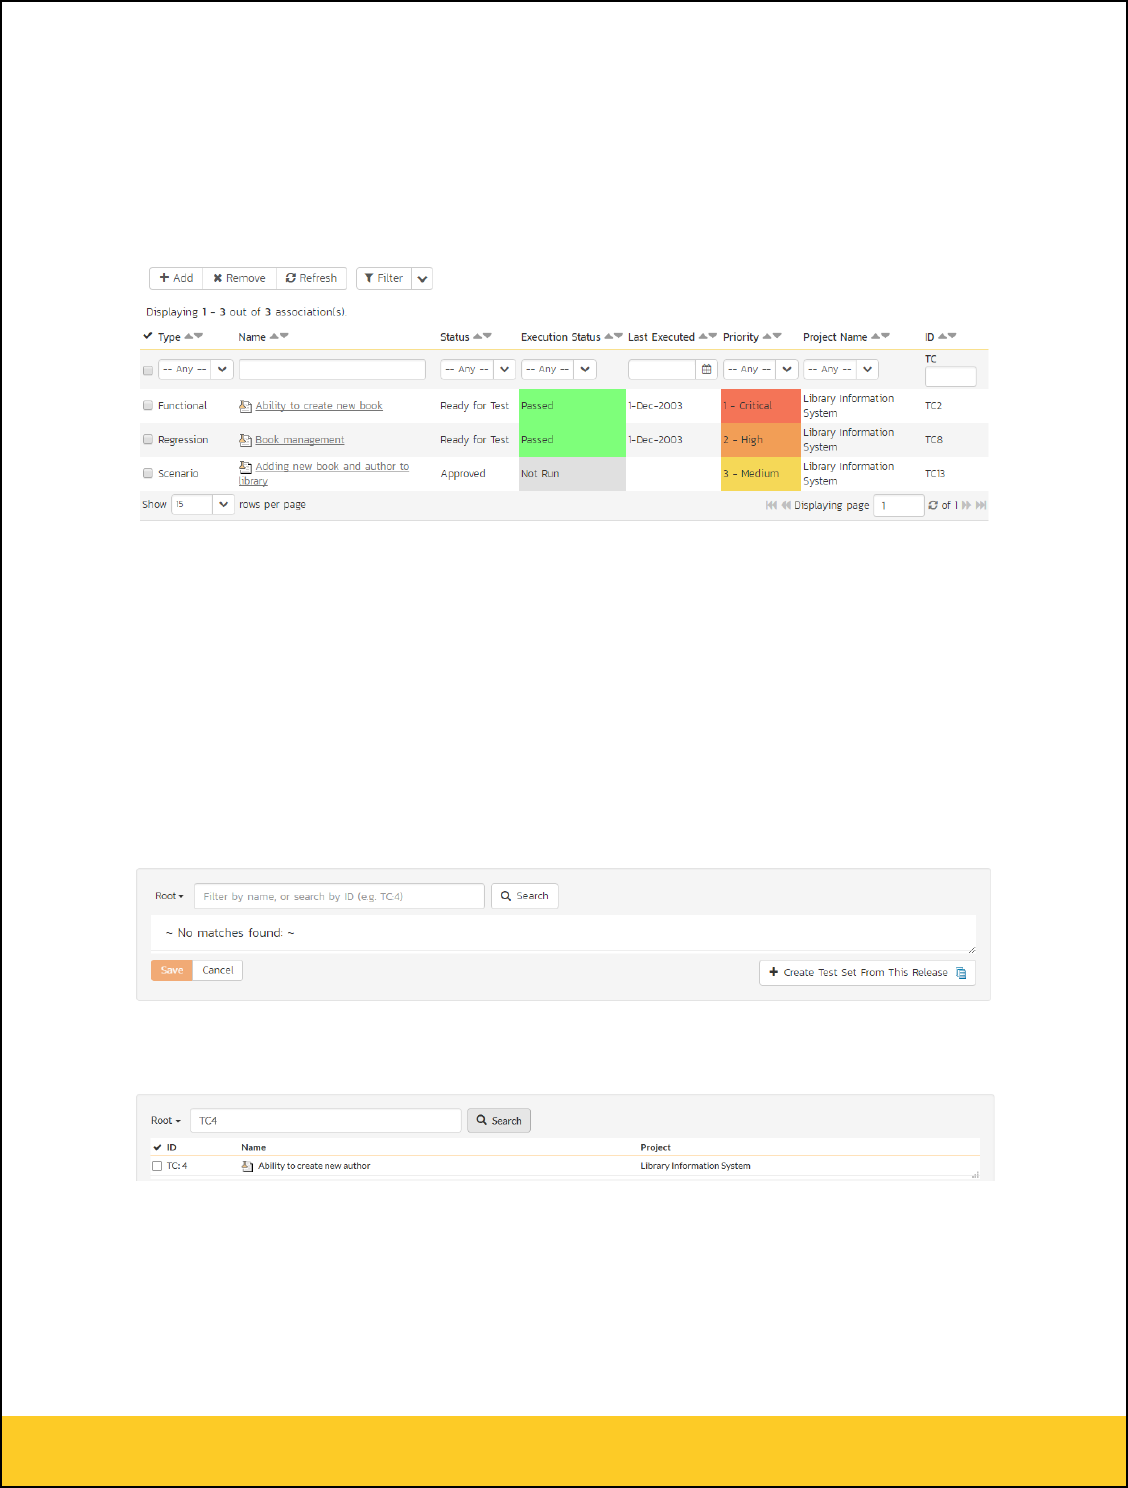
Task: Click the TC4 search input field
Action: (x=326, y=1121)
